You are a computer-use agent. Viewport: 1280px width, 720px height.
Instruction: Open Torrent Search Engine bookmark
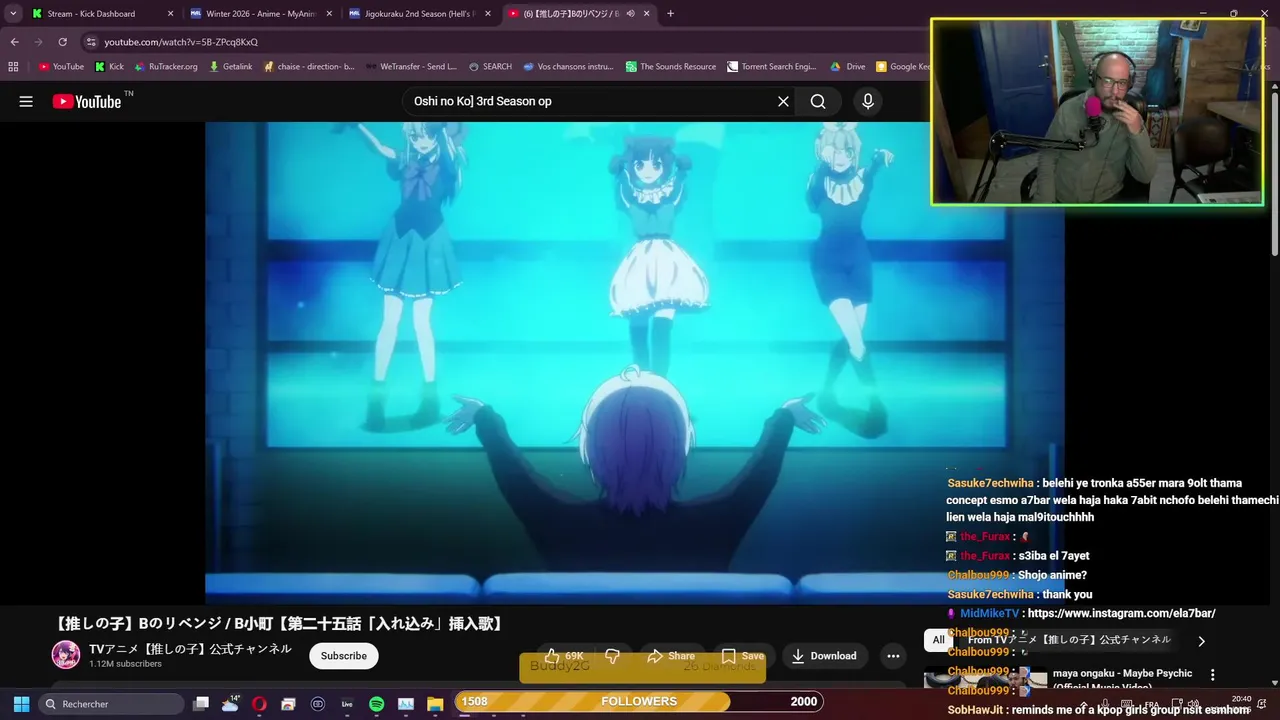click(772, 67)
